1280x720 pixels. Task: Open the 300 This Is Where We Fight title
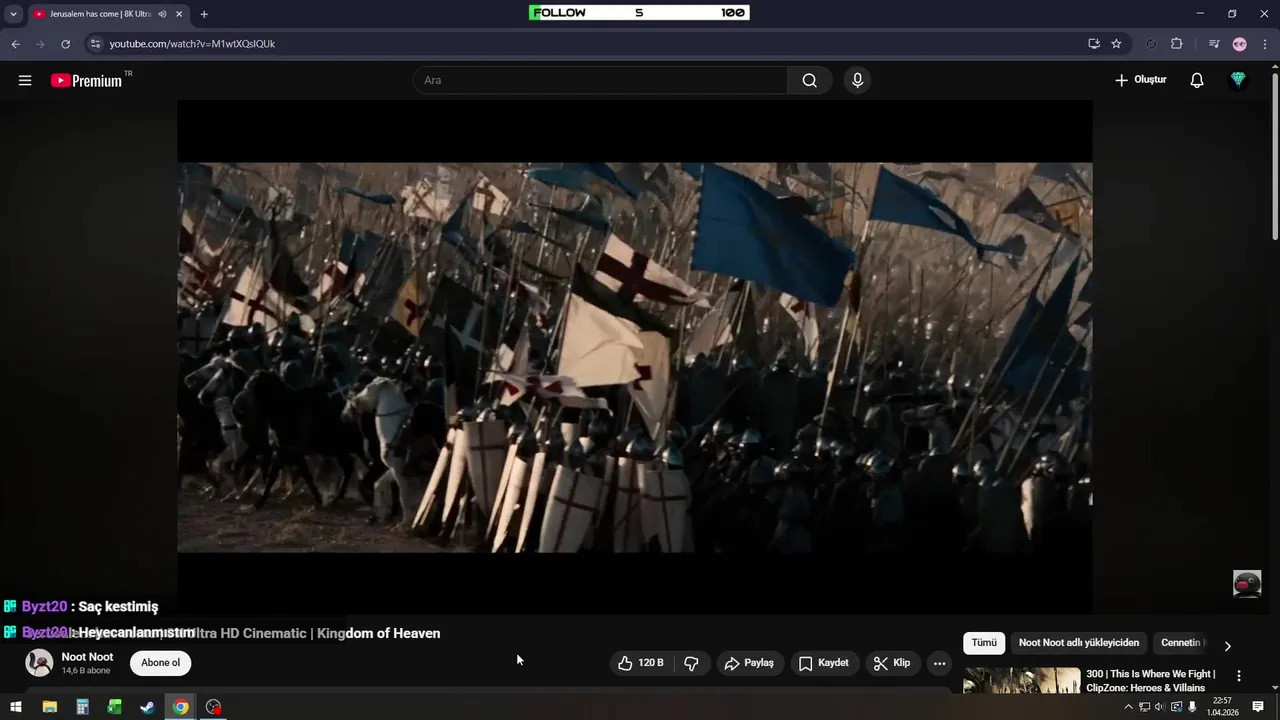(1150, 681)
